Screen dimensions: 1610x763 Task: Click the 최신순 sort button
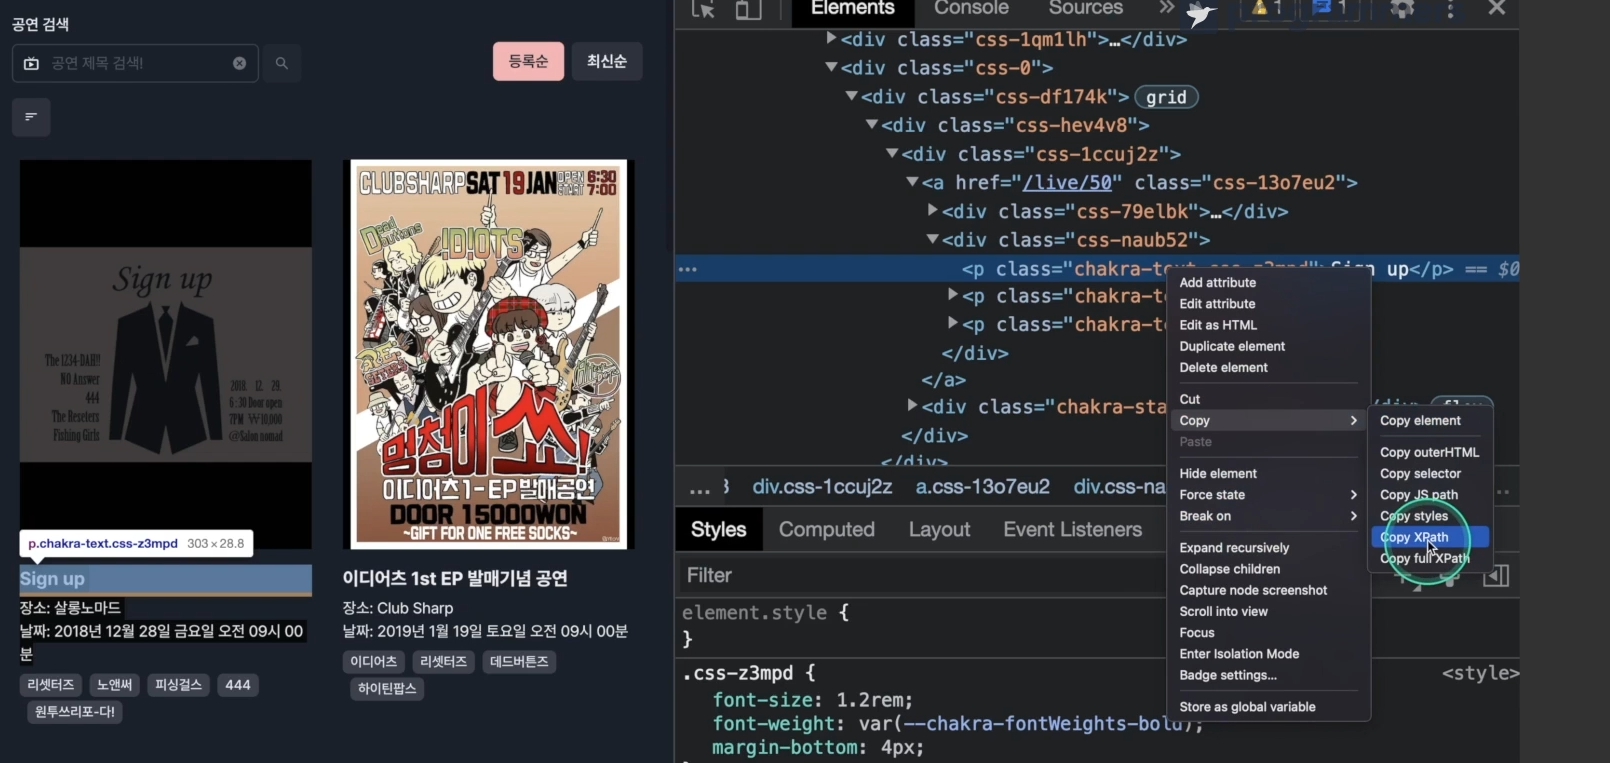coord(607,62)
